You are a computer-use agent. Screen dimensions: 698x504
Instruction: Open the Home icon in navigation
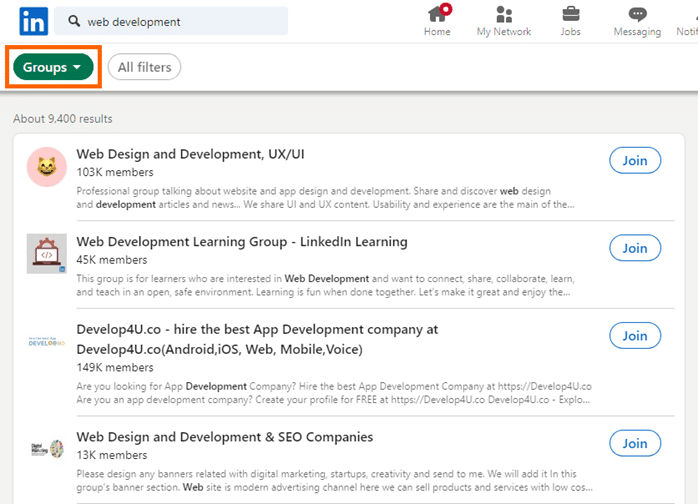437,14
